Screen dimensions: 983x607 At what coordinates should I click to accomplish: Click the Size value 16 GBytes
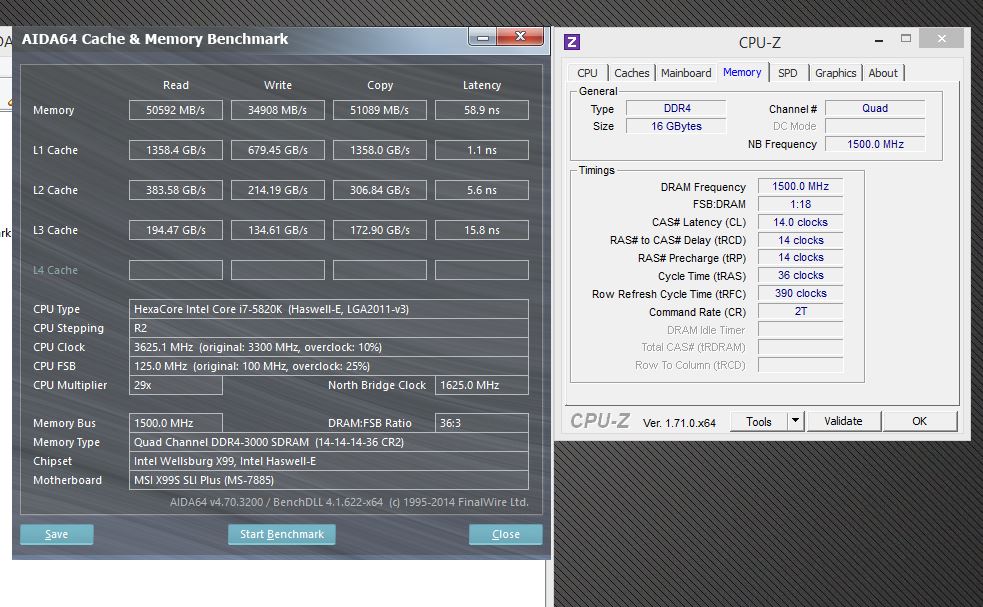tap(676, 126)
